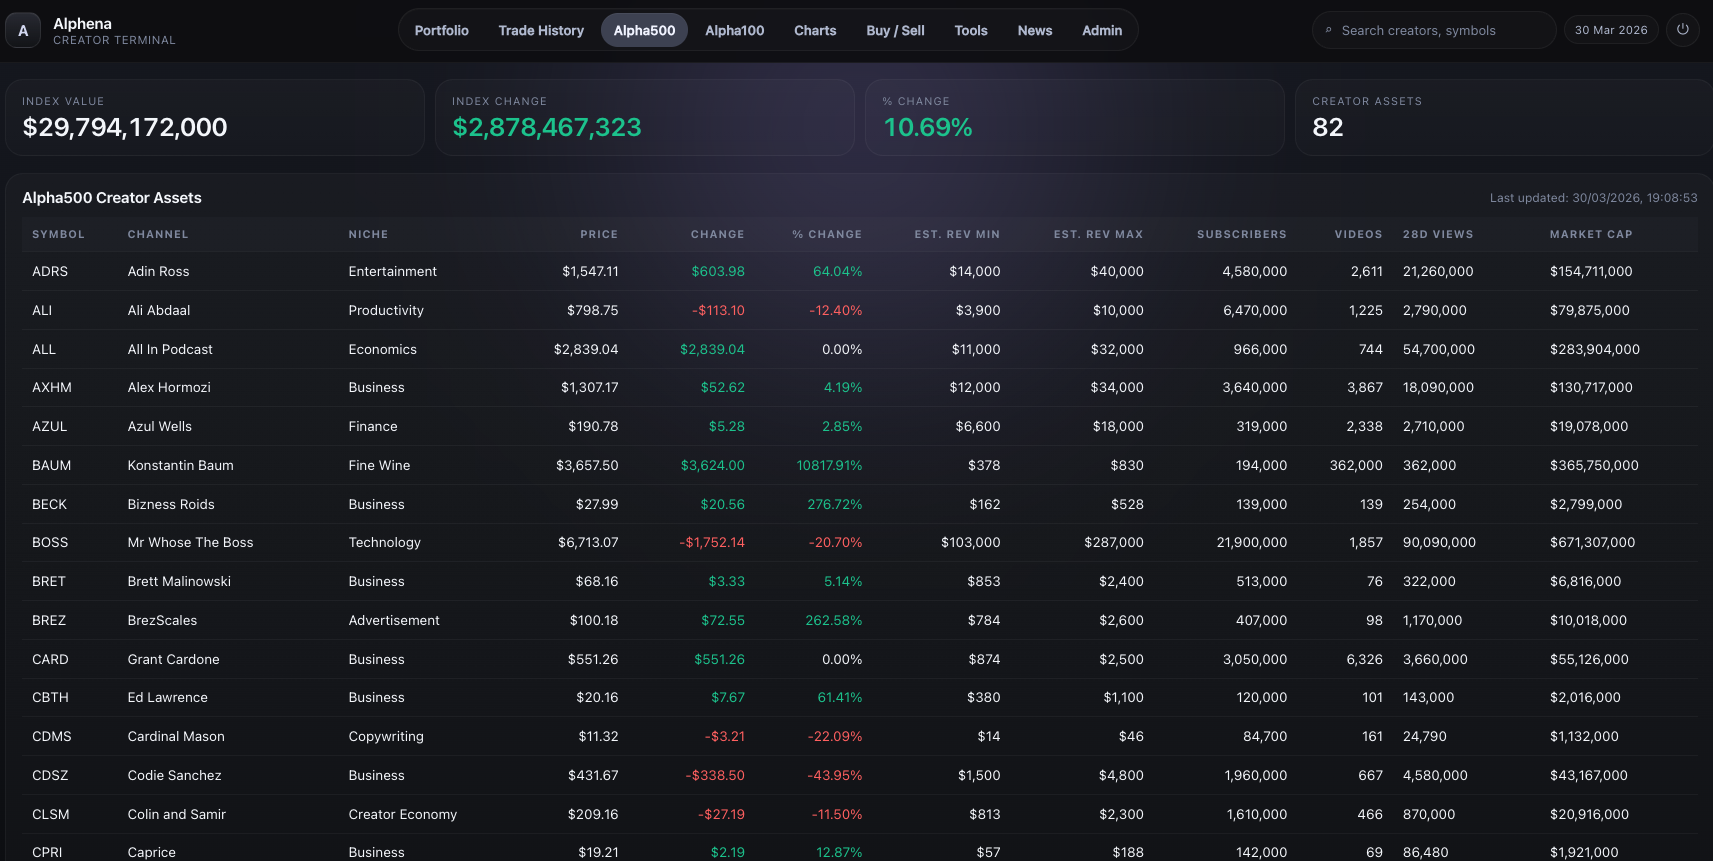Image resolution: width=1713 pixels, height=861 pixels.
Task: Sort by the 28D VIEWS column header
Action: click(x=1438, y=234)
